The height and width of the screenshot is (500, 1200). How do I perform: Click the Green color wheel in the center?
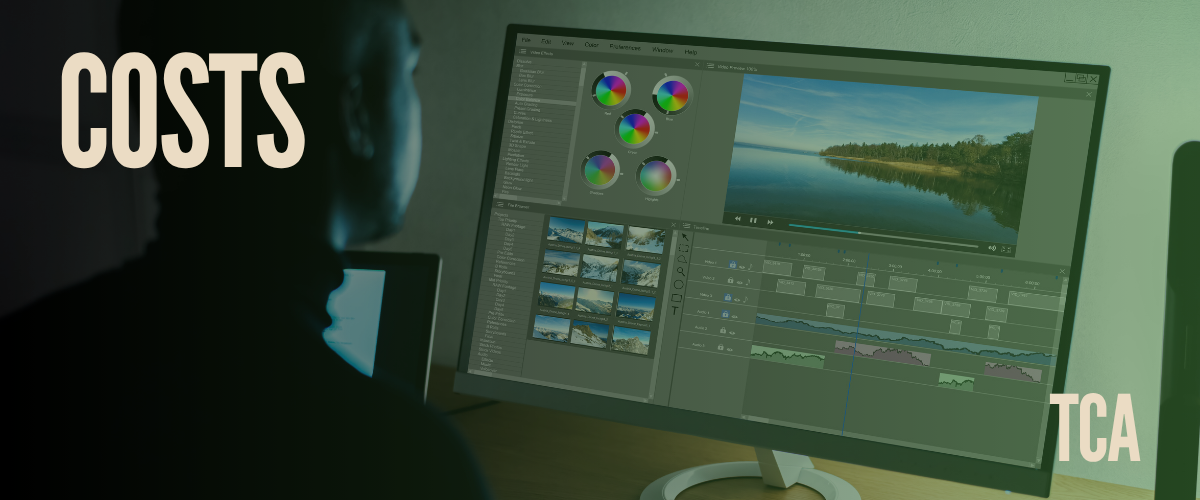pyautogui.click(x=634, y=129)
